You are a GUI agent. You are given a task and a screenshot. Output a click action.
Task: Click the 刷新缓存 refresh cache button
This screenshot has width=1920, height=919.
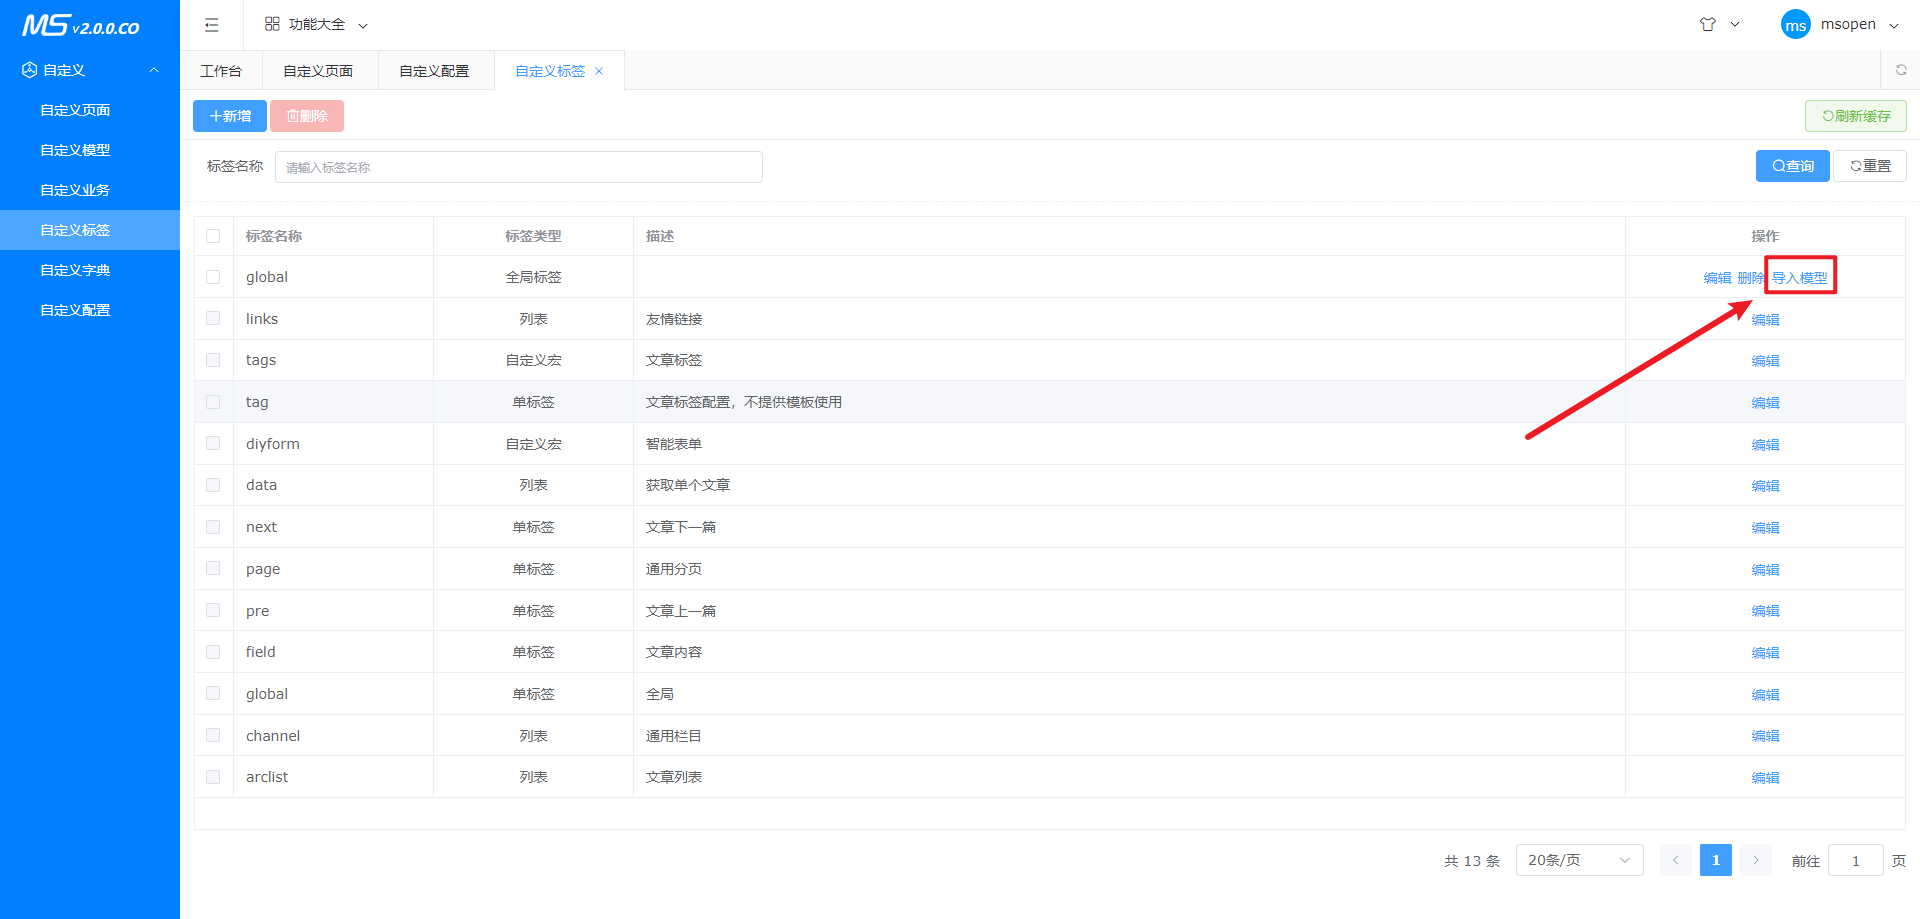point(1855,116)
